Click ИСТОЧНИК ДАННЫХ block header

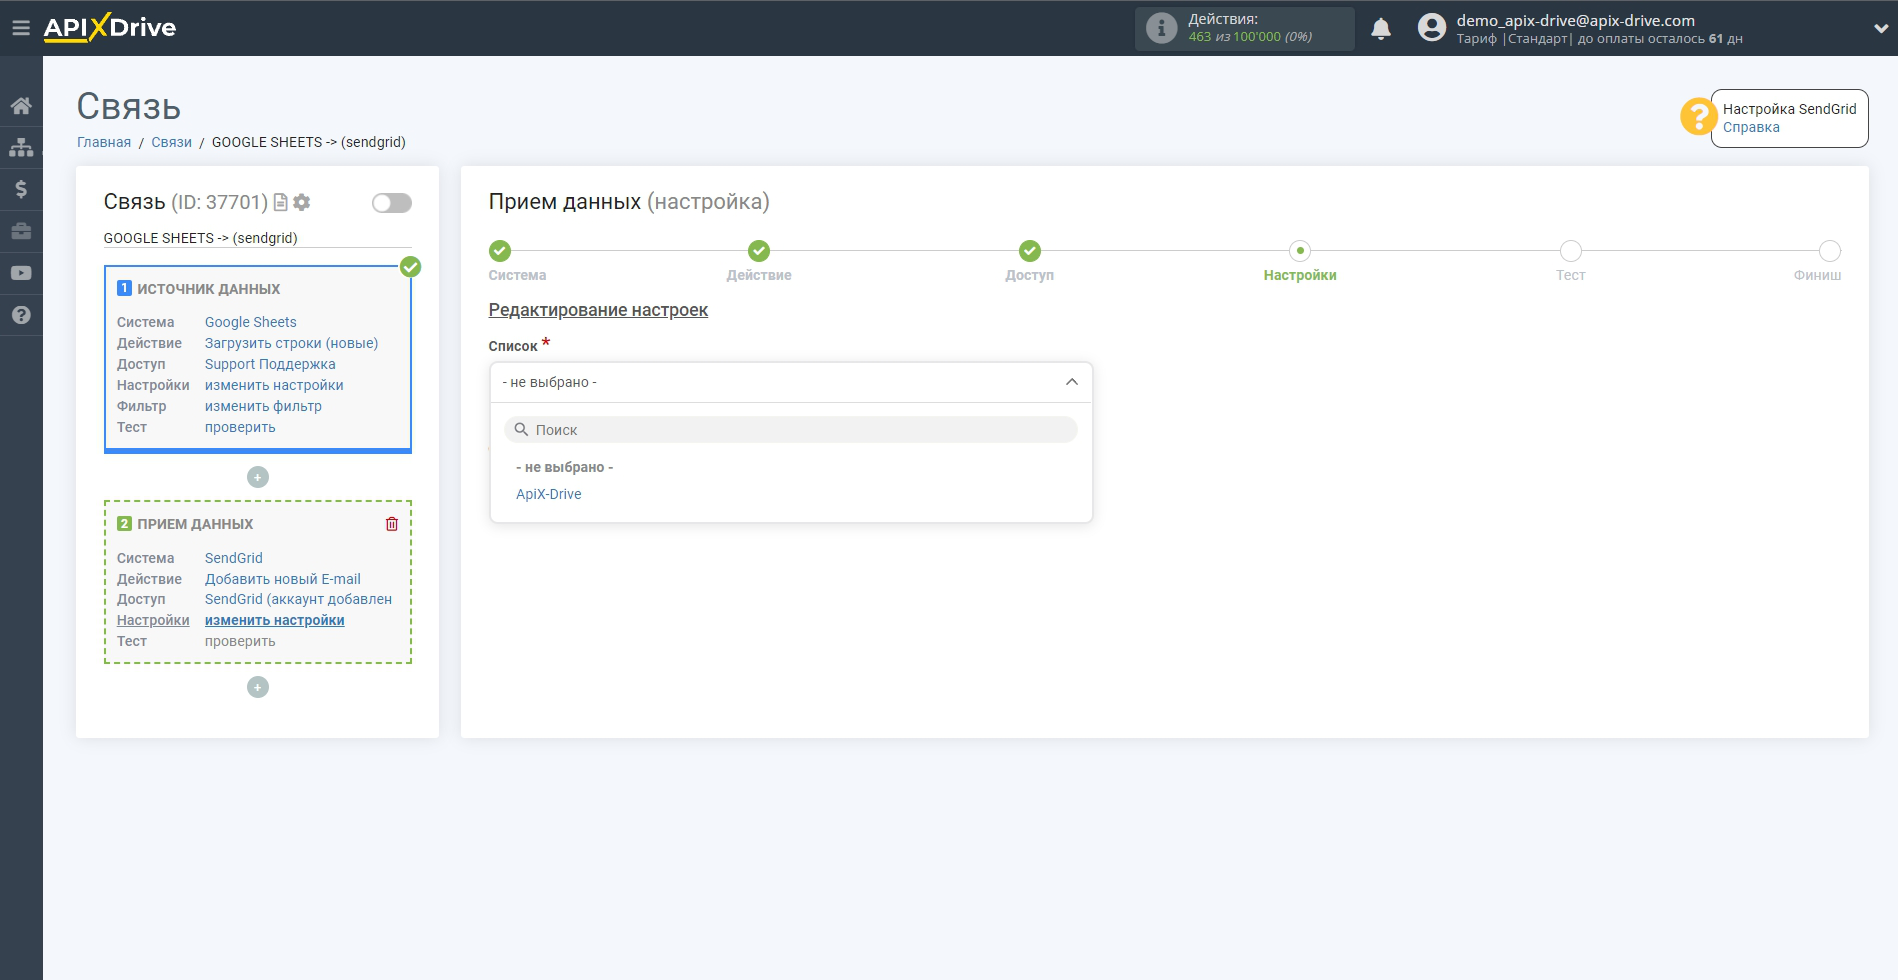tap(208, 289)
